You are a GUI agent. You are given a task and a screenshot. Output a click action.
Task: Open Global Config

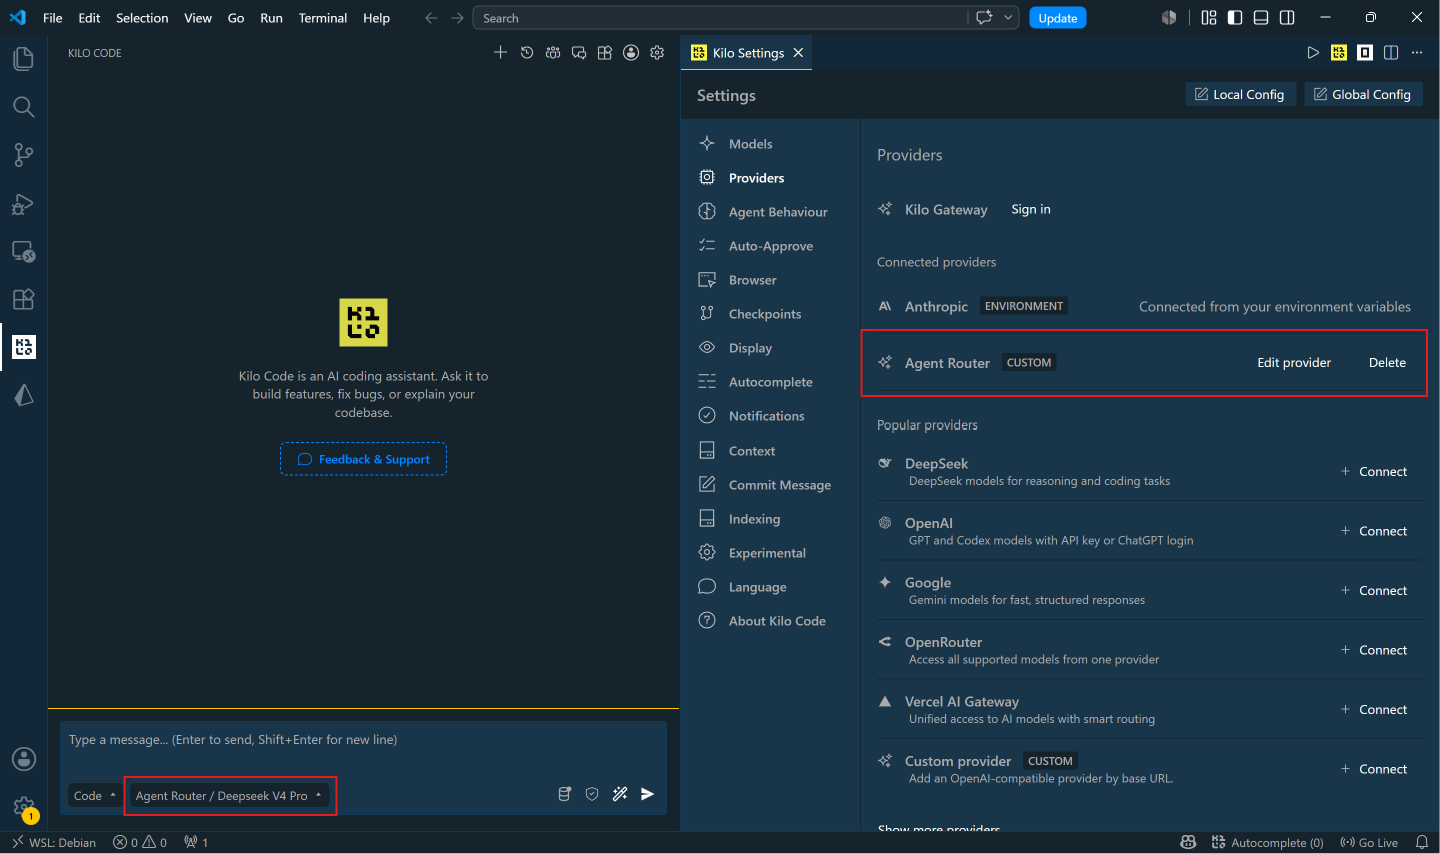click(1363, 94)
